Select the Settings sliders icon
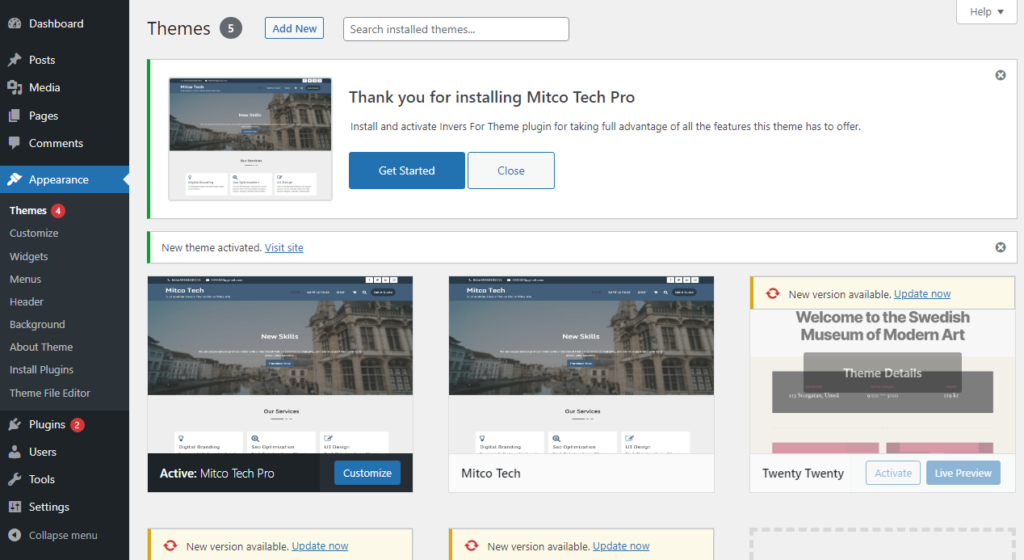 pyautogui.click(x=14, y=506)
